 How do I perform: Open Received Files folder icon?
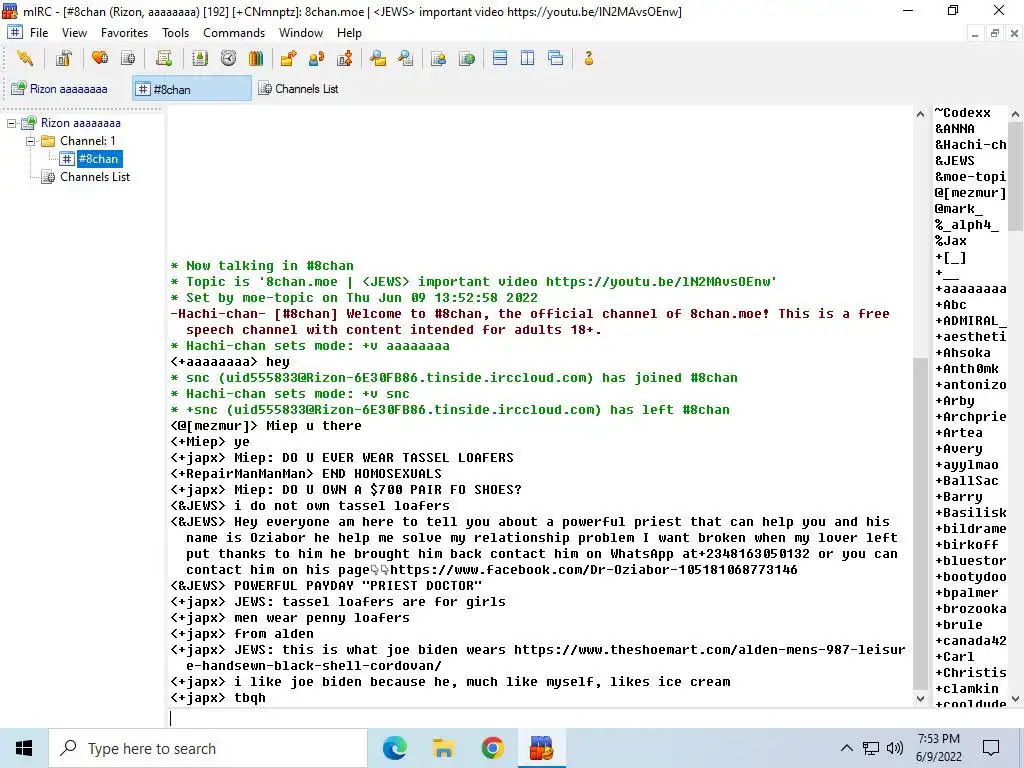378,59
